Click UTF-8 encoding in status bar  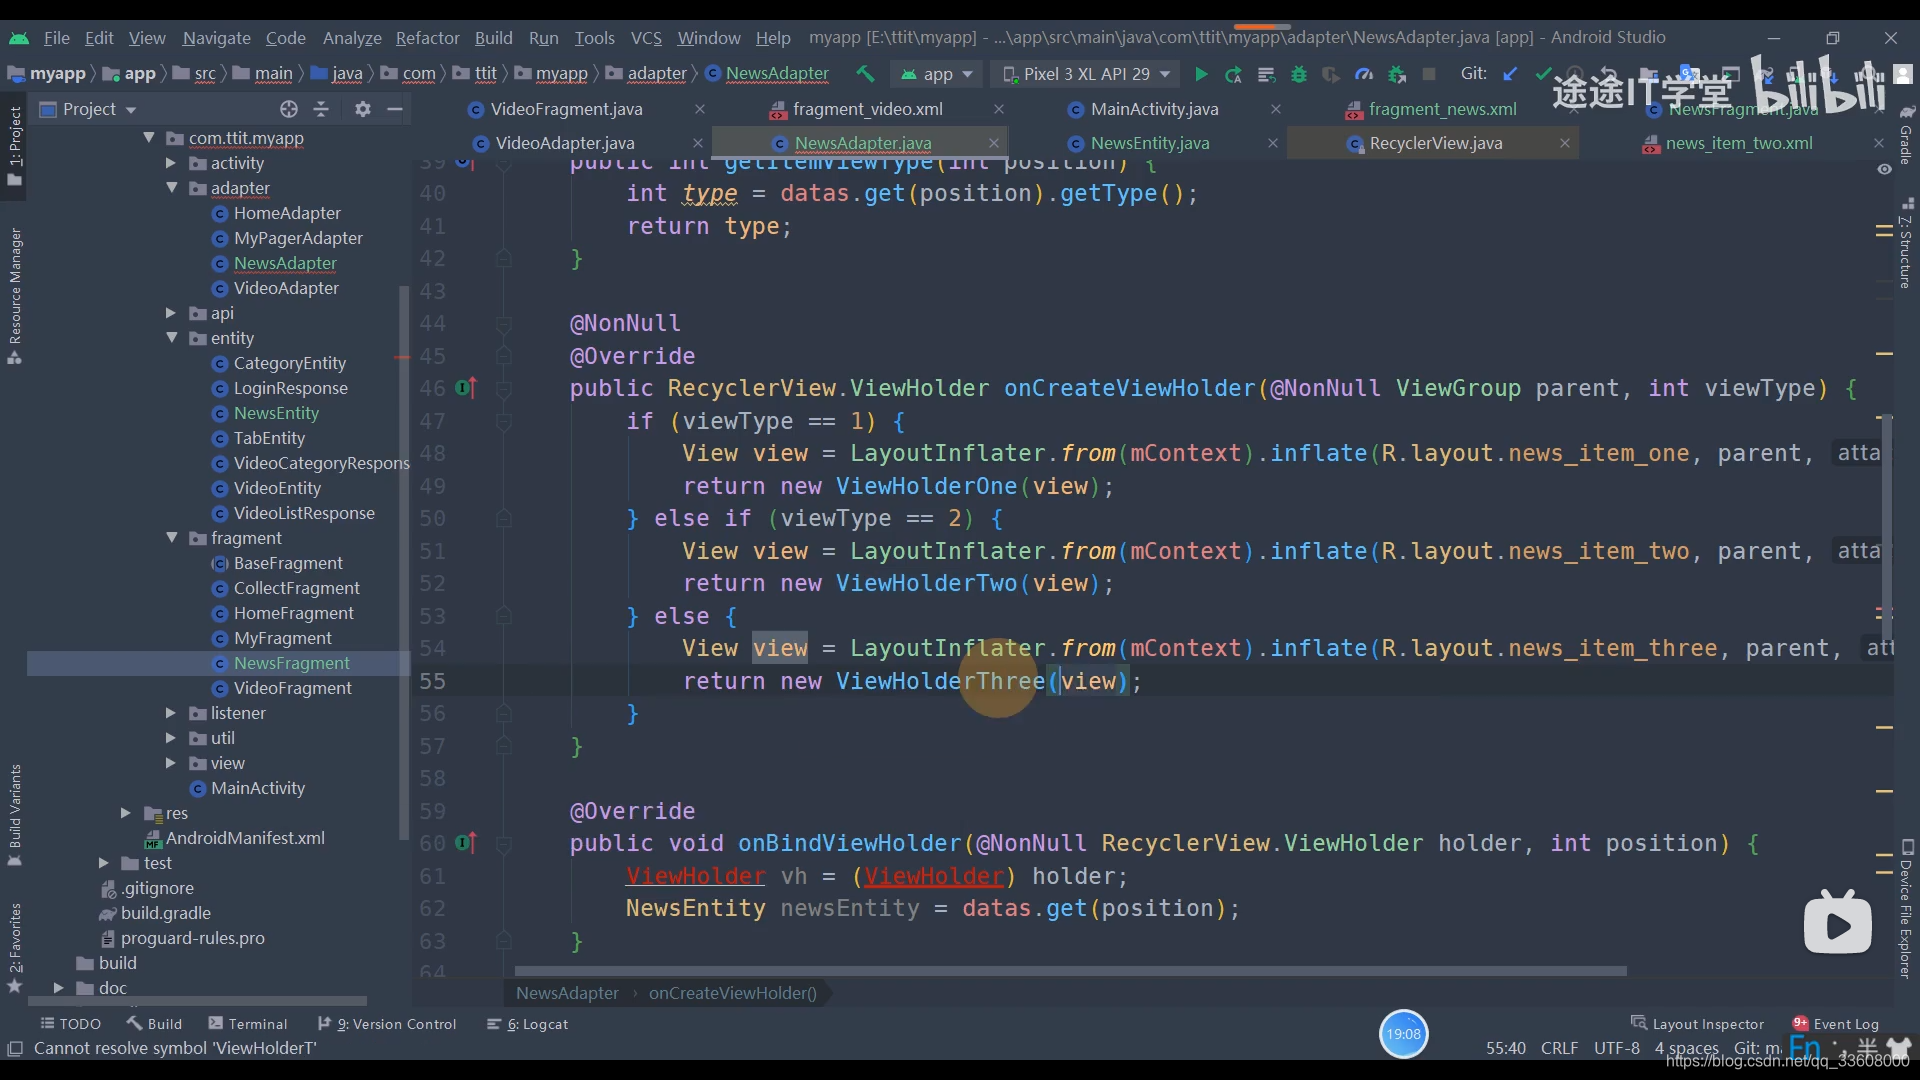tap(1616, 1048)
